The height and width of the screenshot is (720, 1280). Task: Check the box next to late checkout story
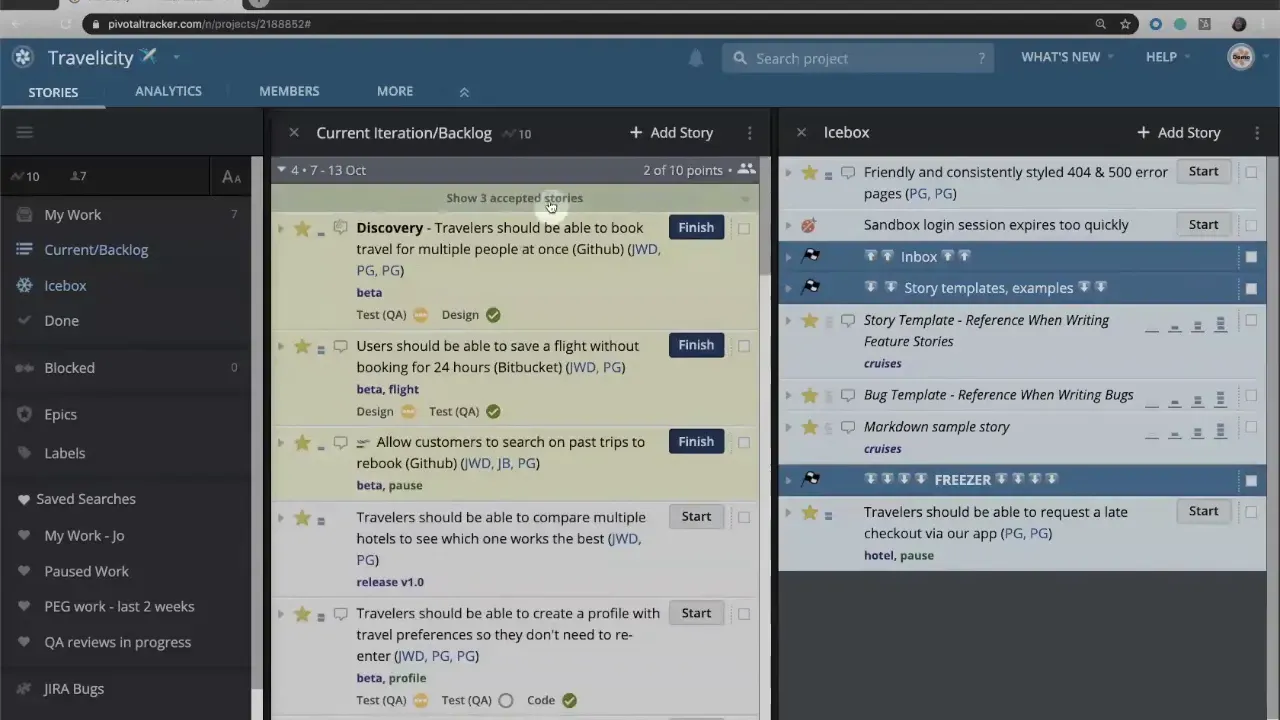(x=1251, y=511)
